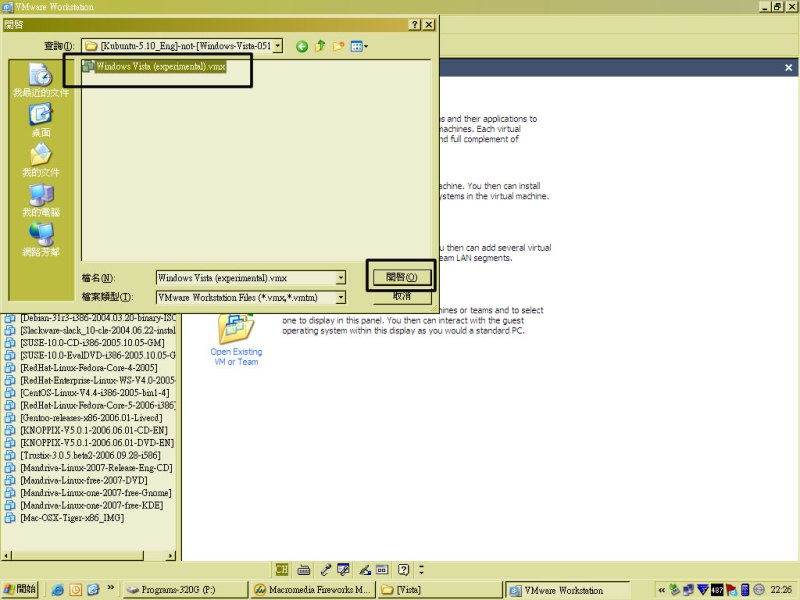Click the IME soft keyboard window icon
This screenshot has width=800, height=600.
coord(382,569)
